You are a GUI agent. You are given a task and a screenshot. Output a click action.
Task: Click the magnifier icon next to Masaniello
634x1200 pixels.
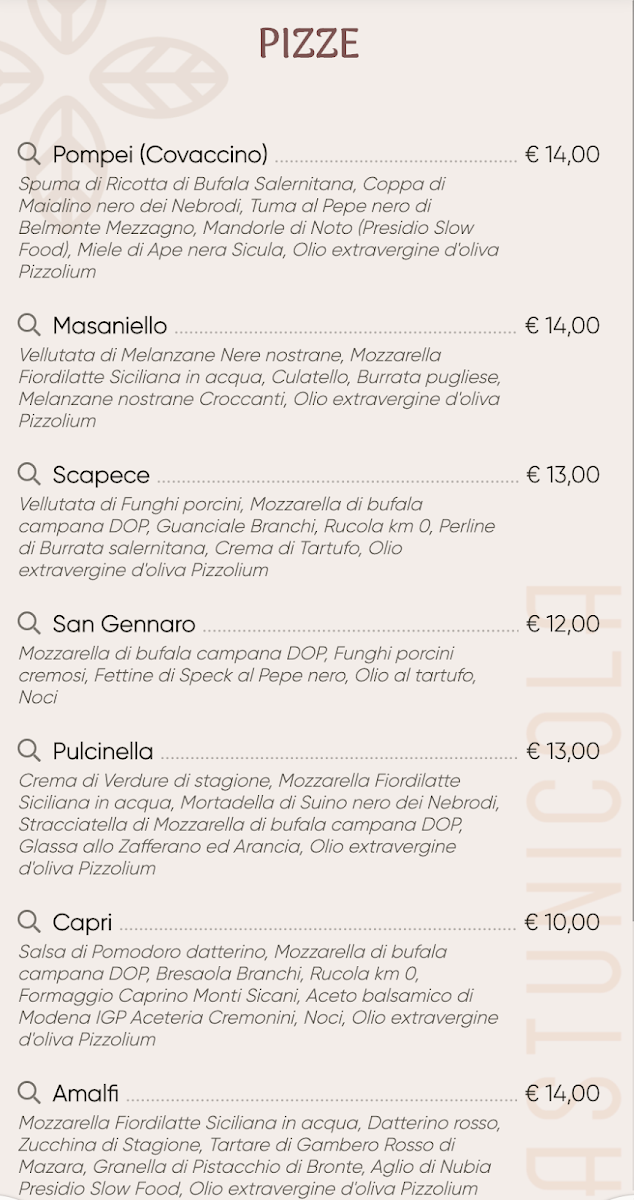tap(30, 324)
